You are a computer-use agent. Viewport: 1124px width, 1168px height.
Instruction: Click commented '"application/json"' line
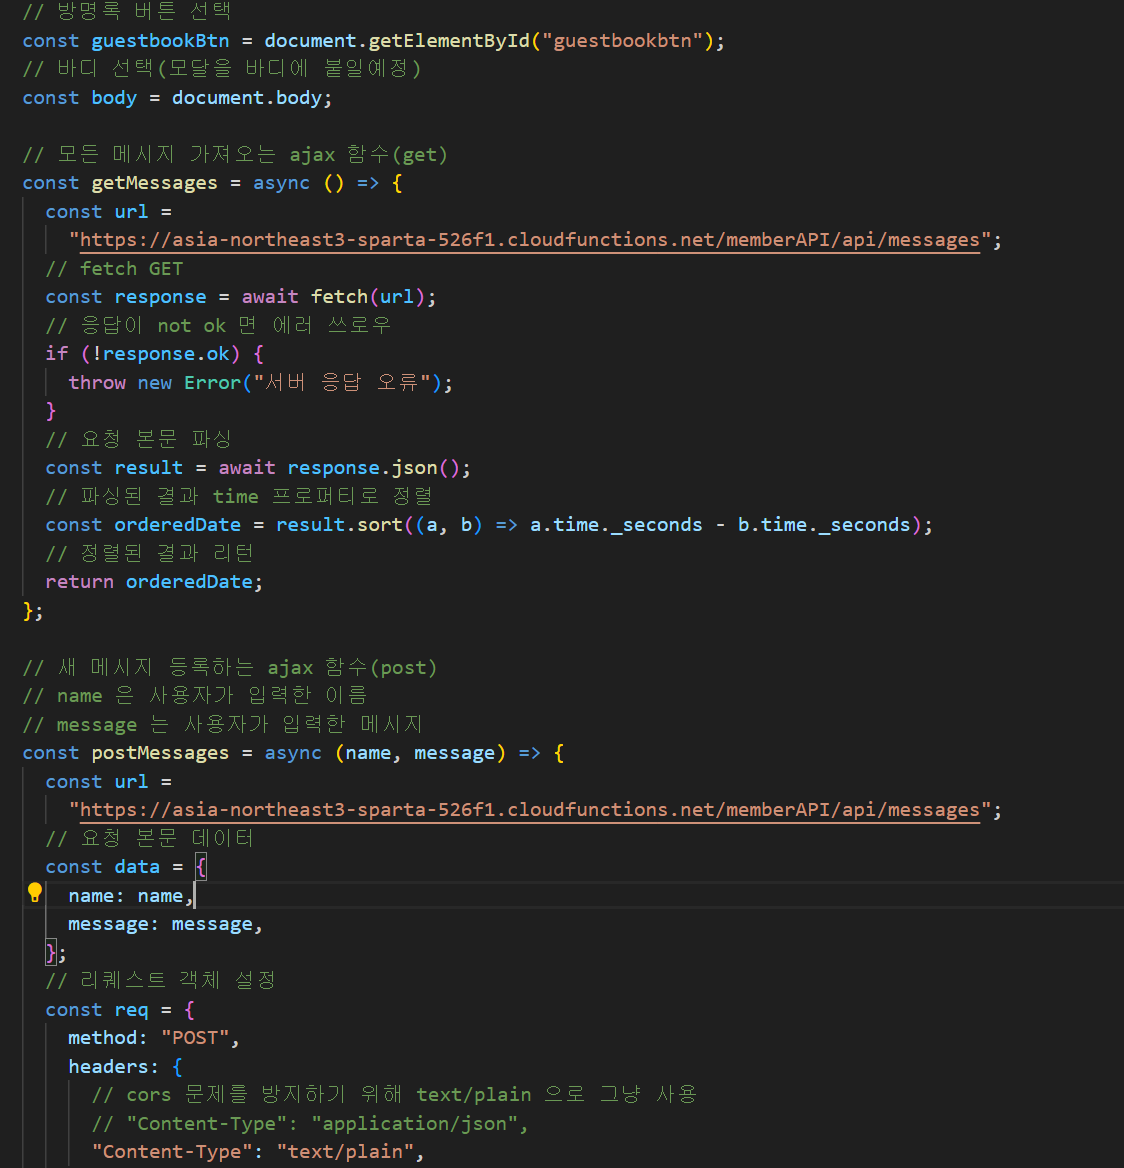[310, 1124]
